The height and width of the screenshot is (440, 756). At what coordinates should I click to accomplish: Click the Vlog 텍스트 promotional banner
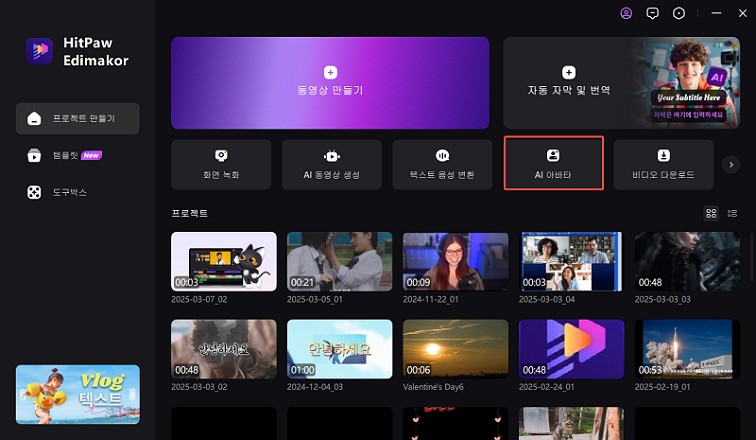coord(78,394)
